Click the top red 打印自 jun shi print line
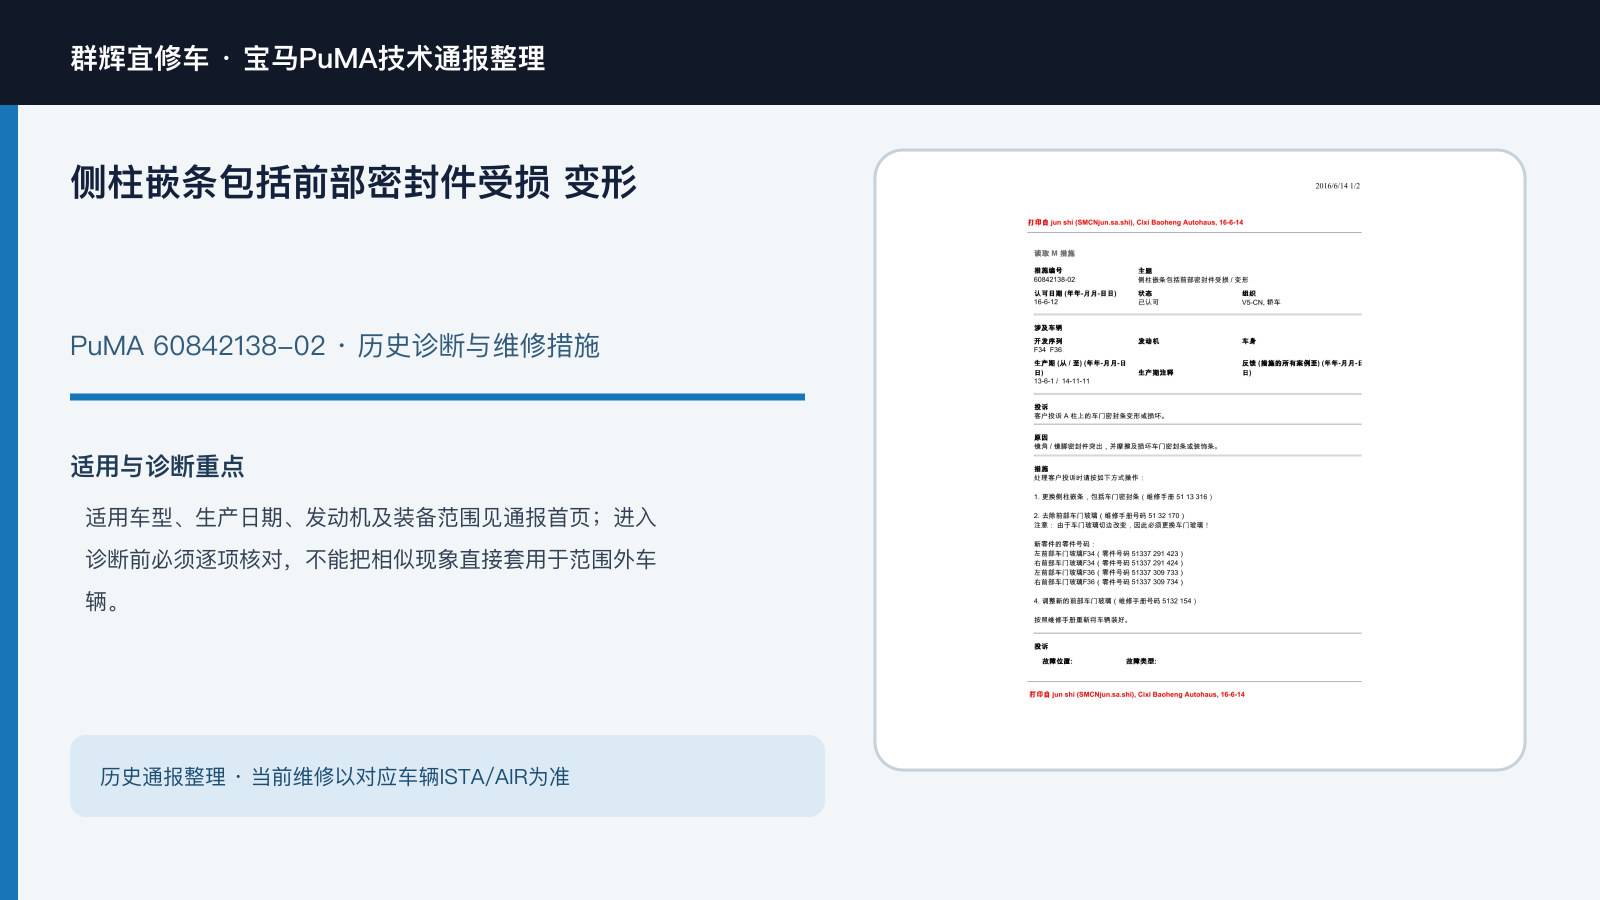 point(1135,223)
